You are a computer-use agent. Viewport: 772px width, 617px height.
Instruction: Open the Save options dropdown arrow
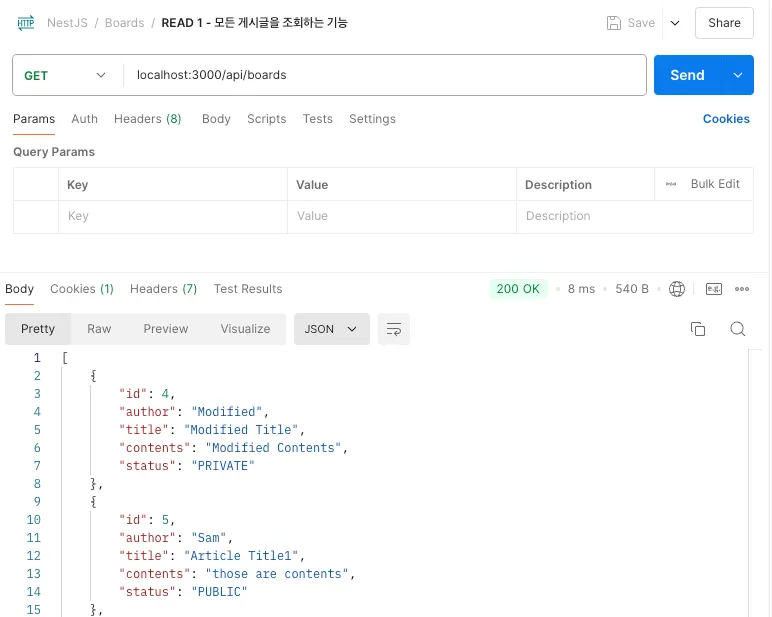[674, 22]
